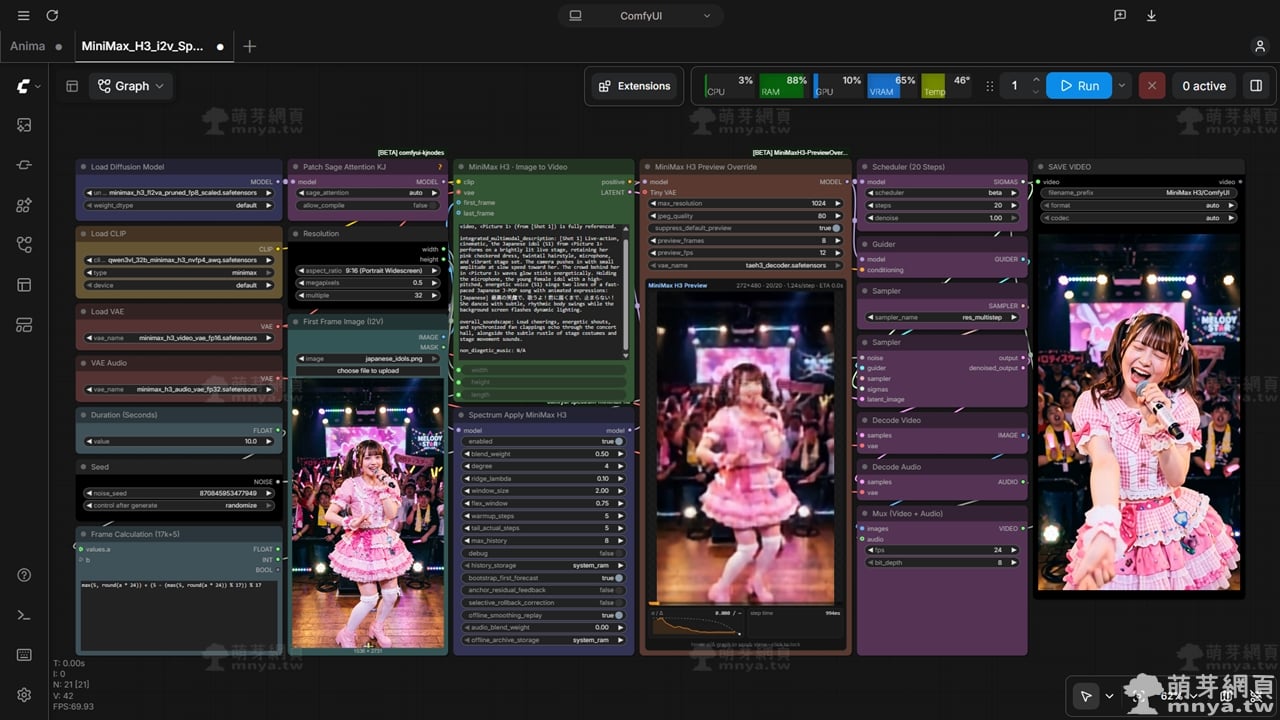Decrement the Duration value arrow
Viewport: 1280px width, 720px height.
[x=89, y=441]
